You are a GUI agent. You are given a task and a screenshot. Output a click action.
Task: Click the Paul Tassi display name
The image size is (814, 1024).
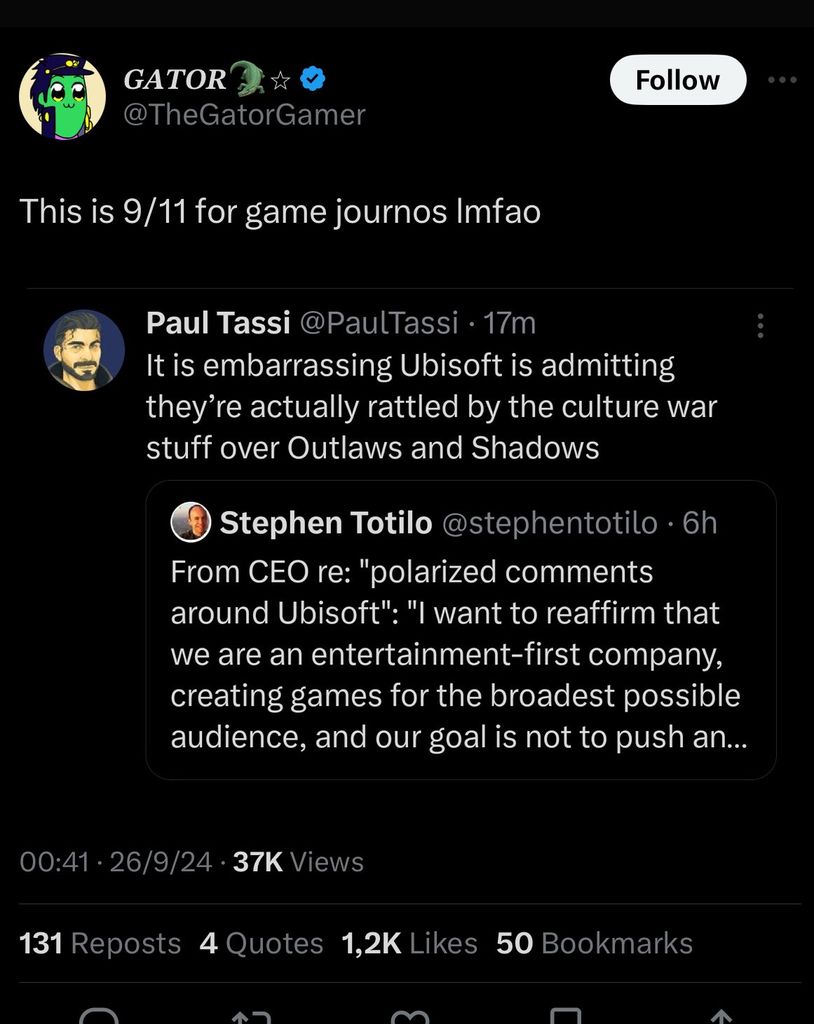pyautogui.click(x=218, y=323)
